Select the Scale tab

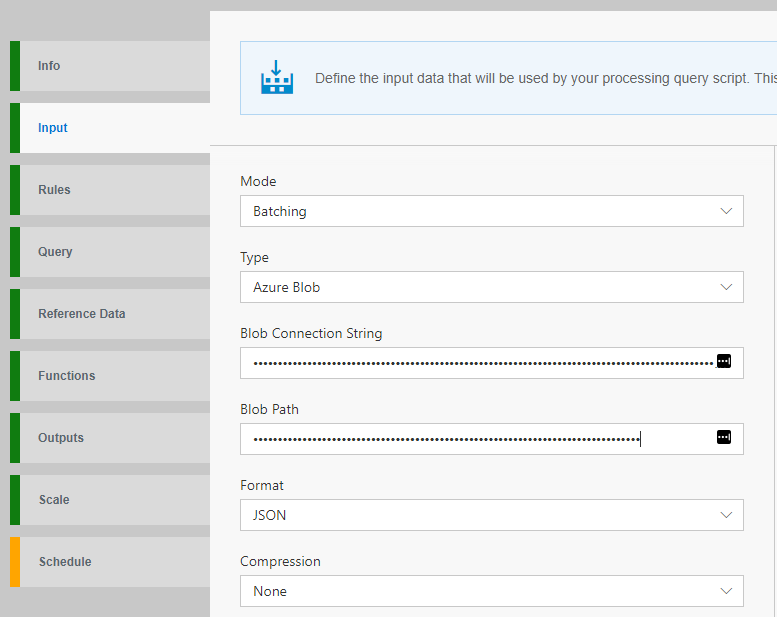point(110,500)
